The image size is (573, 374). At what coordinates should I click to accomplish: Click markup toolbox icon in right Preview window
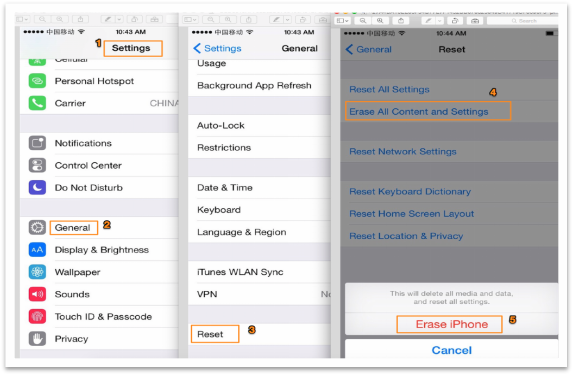pos(475,21)
